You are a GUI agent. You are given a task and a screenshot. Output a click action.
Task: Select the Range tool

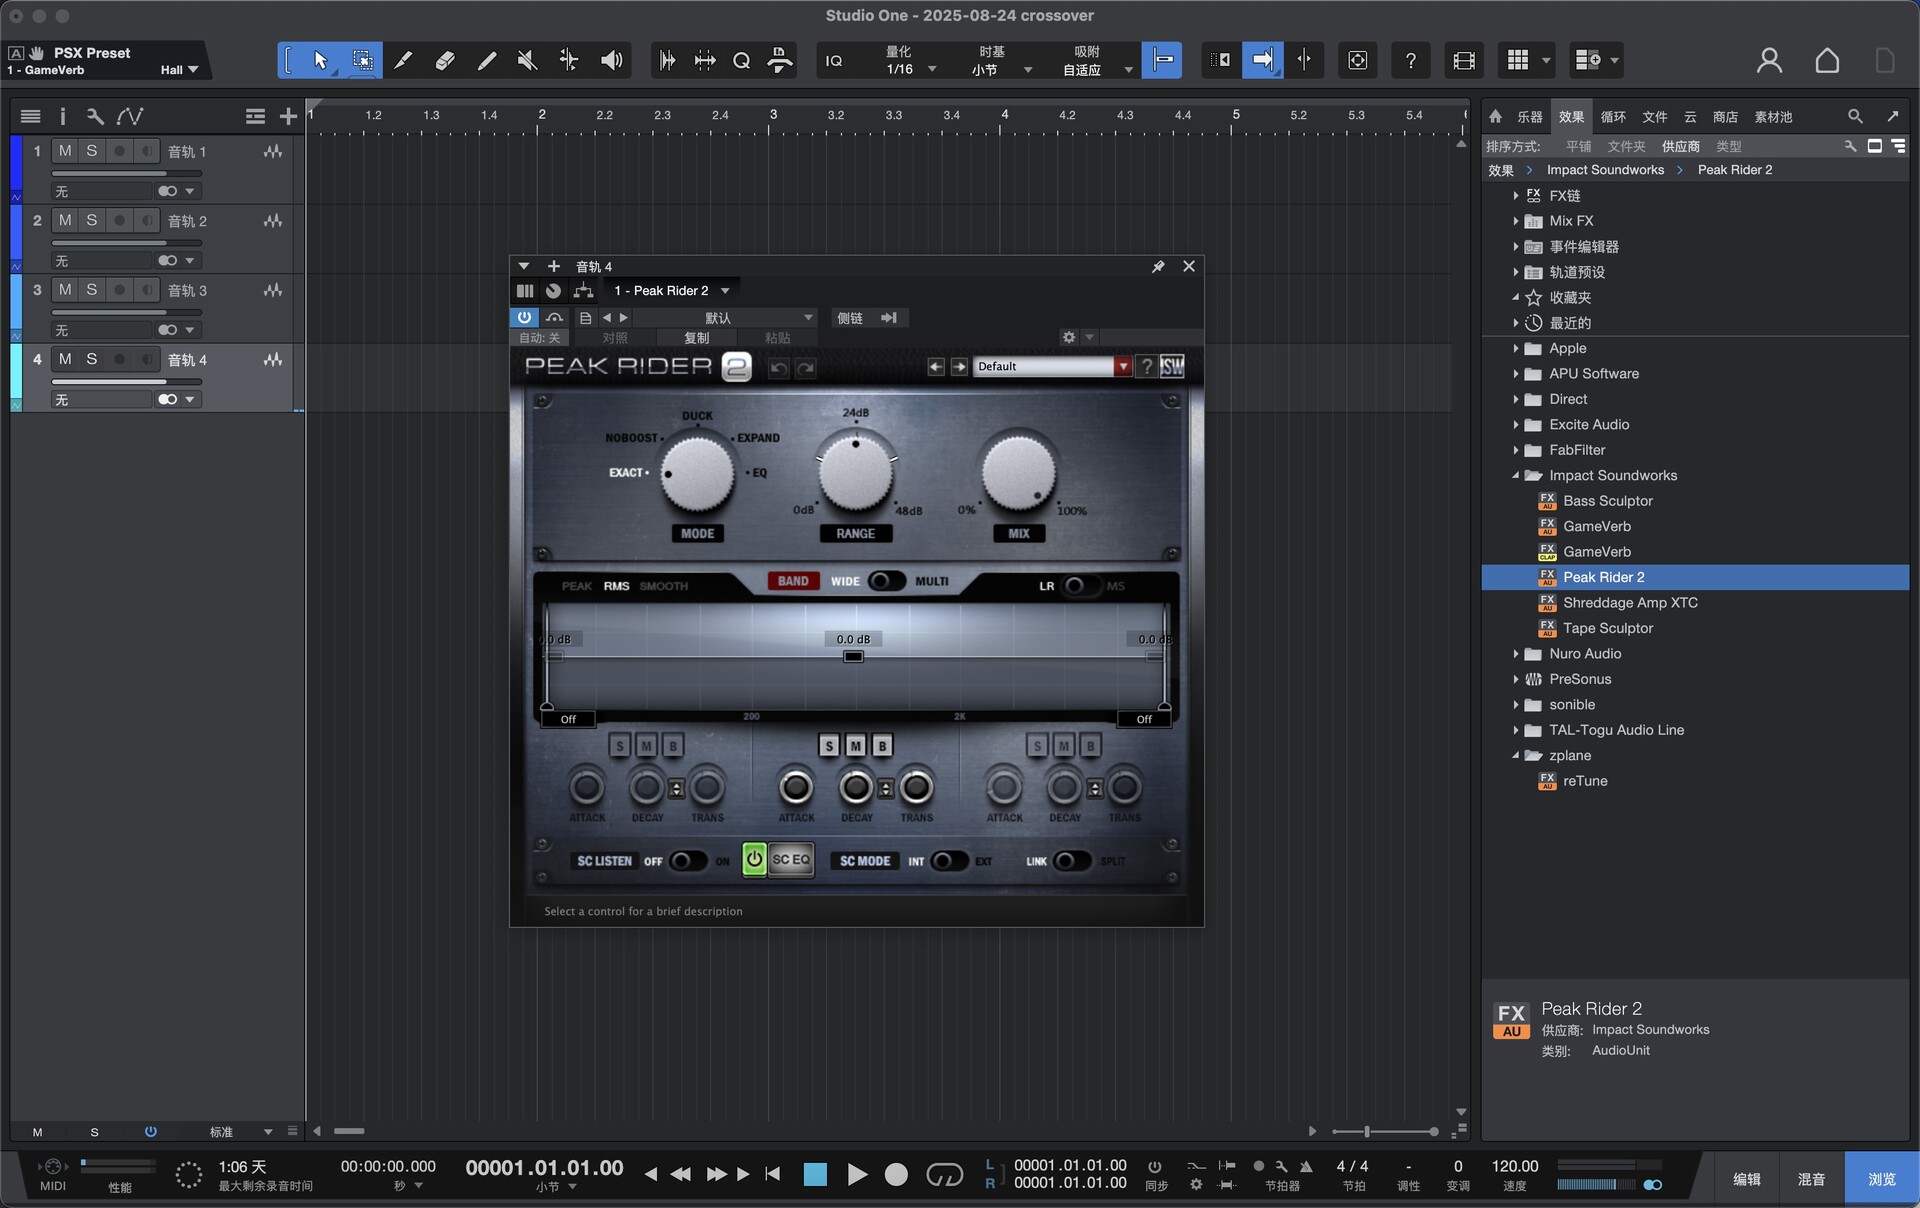point(363,61)
